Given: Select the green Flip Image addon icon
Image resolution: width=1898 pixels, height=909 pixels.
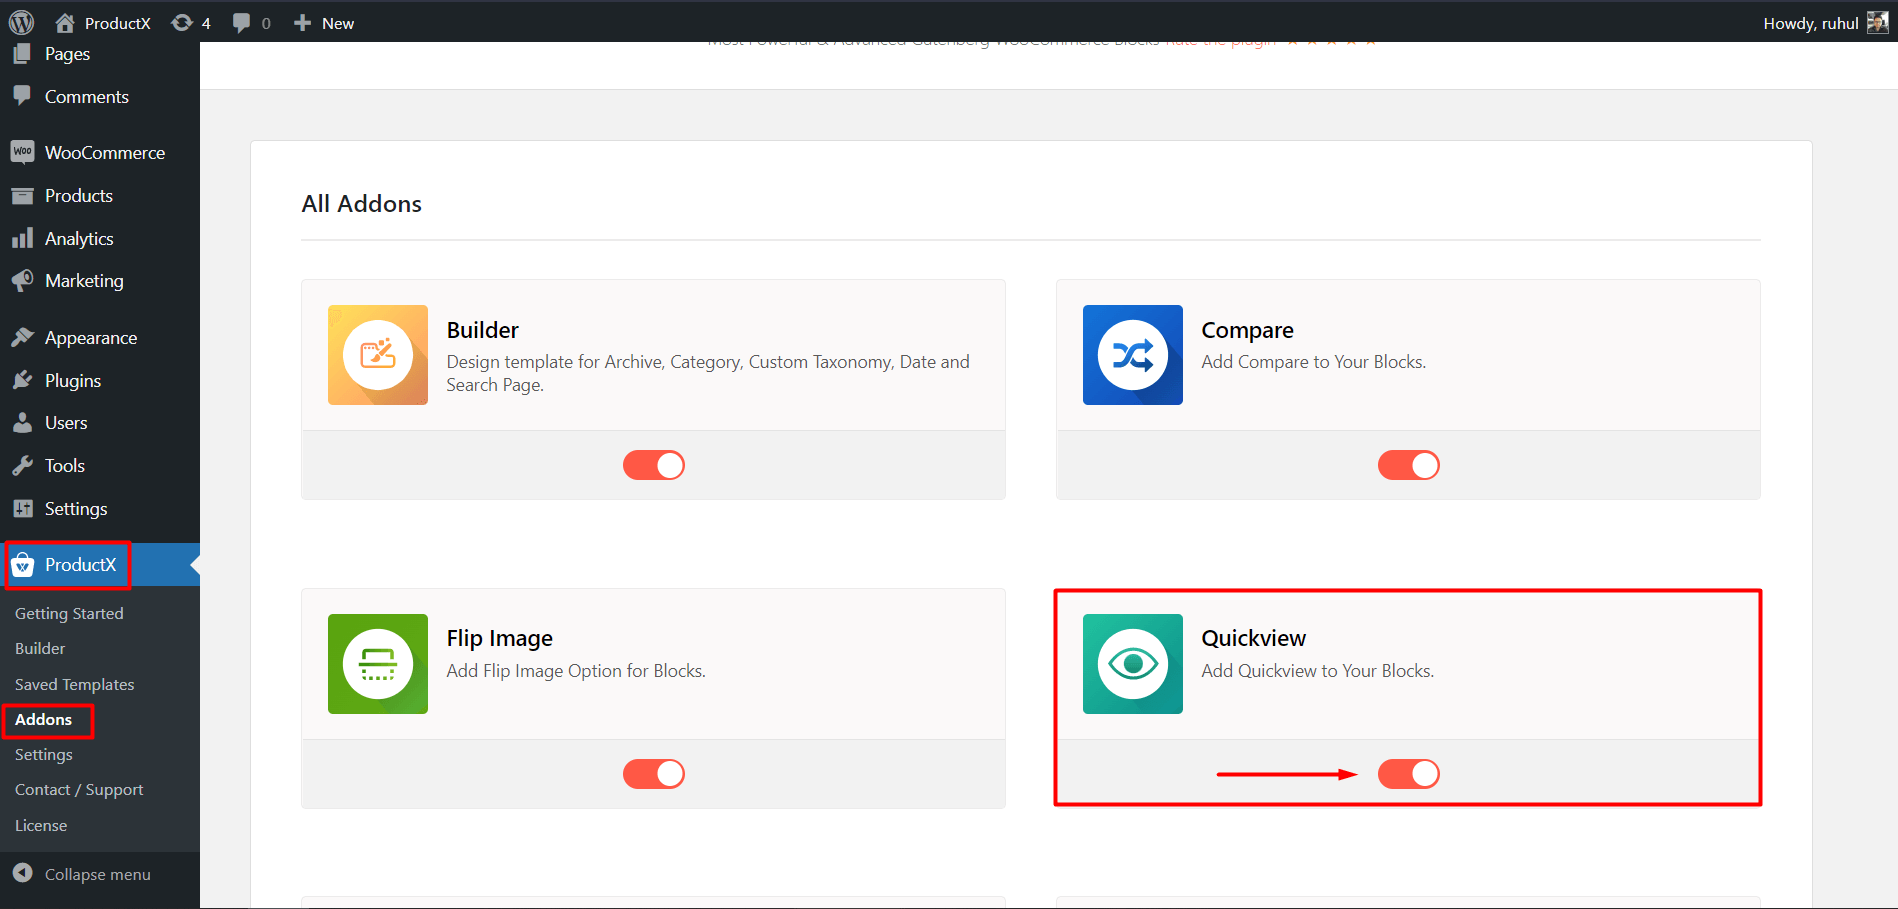Looking at the screenshot, I should (x=377, y=663).
